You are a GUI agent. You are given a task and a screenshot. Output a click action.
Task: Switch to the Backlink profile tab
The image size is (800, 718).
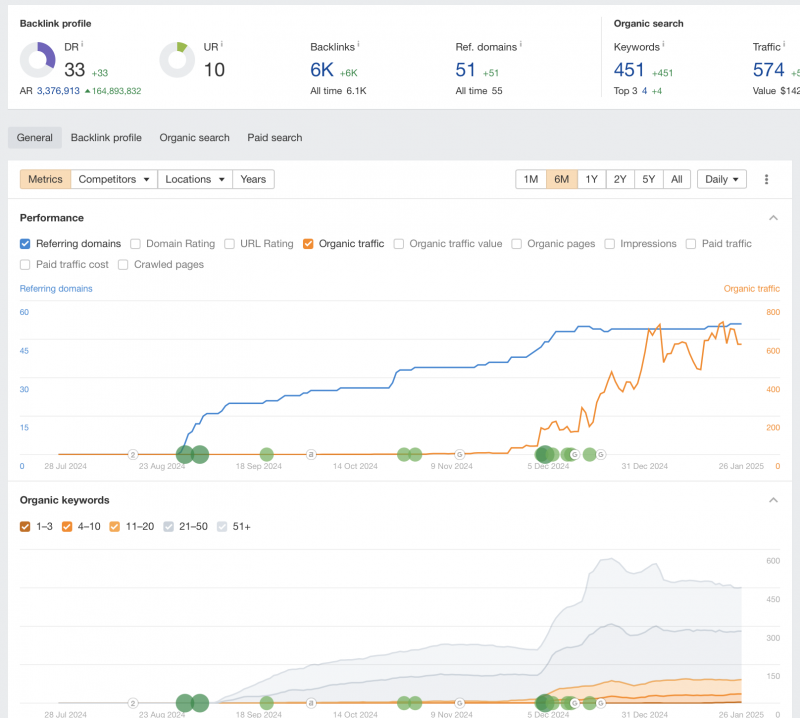point(106,138)
